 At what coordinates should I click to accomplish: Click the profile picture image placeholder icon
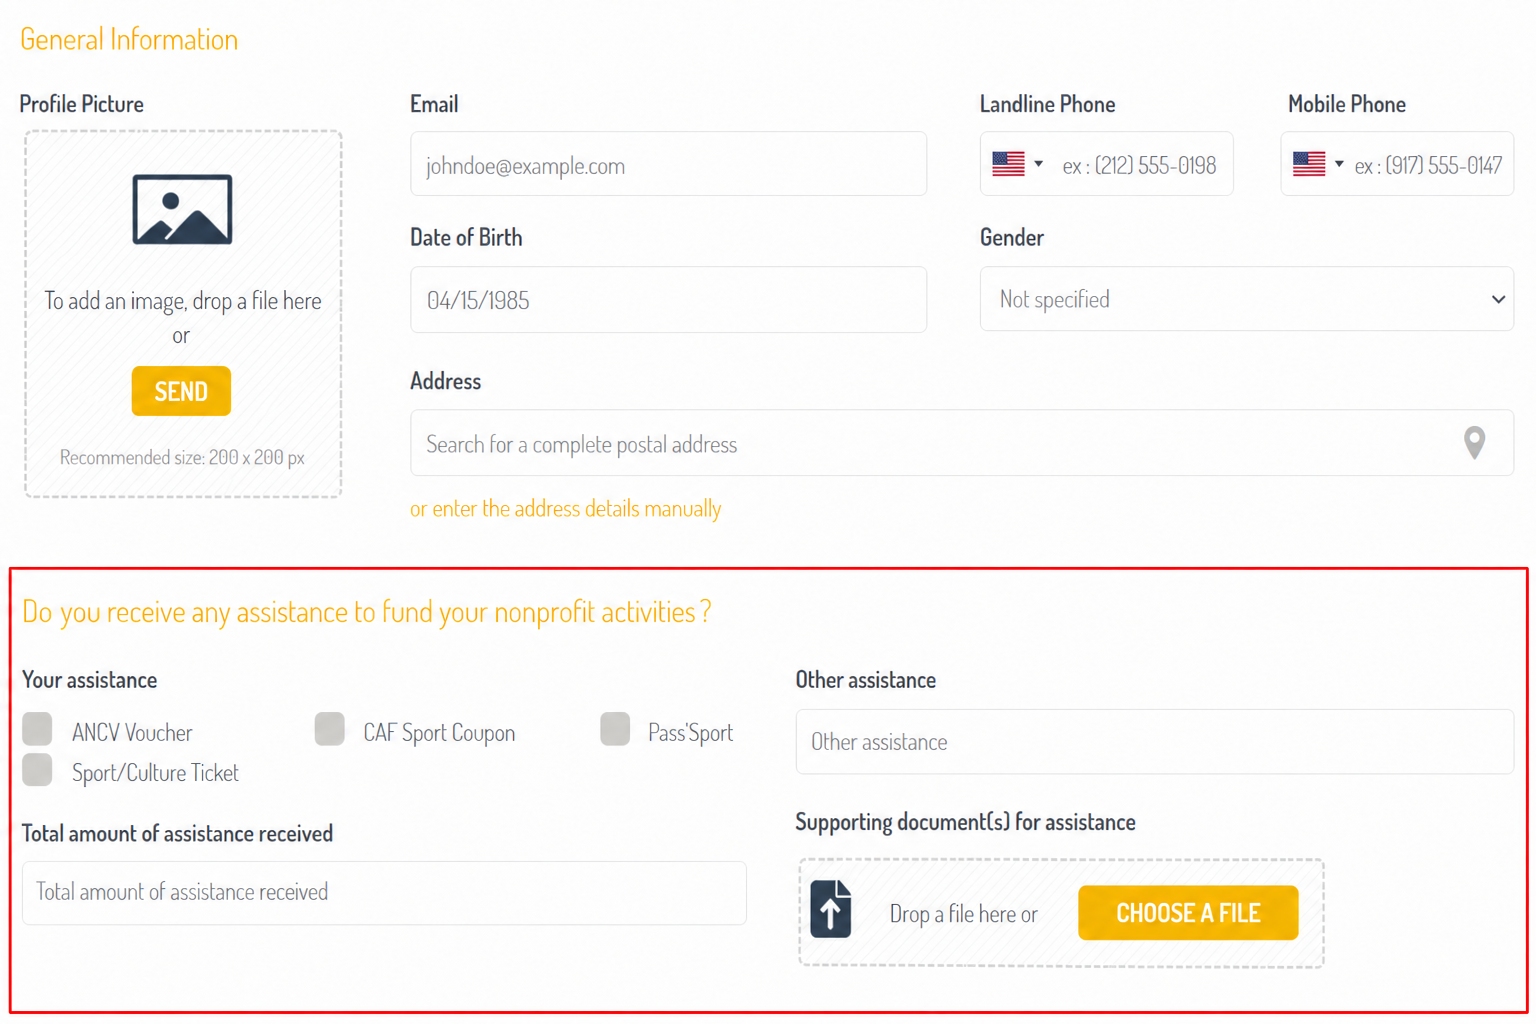click(x=182, y=209)
